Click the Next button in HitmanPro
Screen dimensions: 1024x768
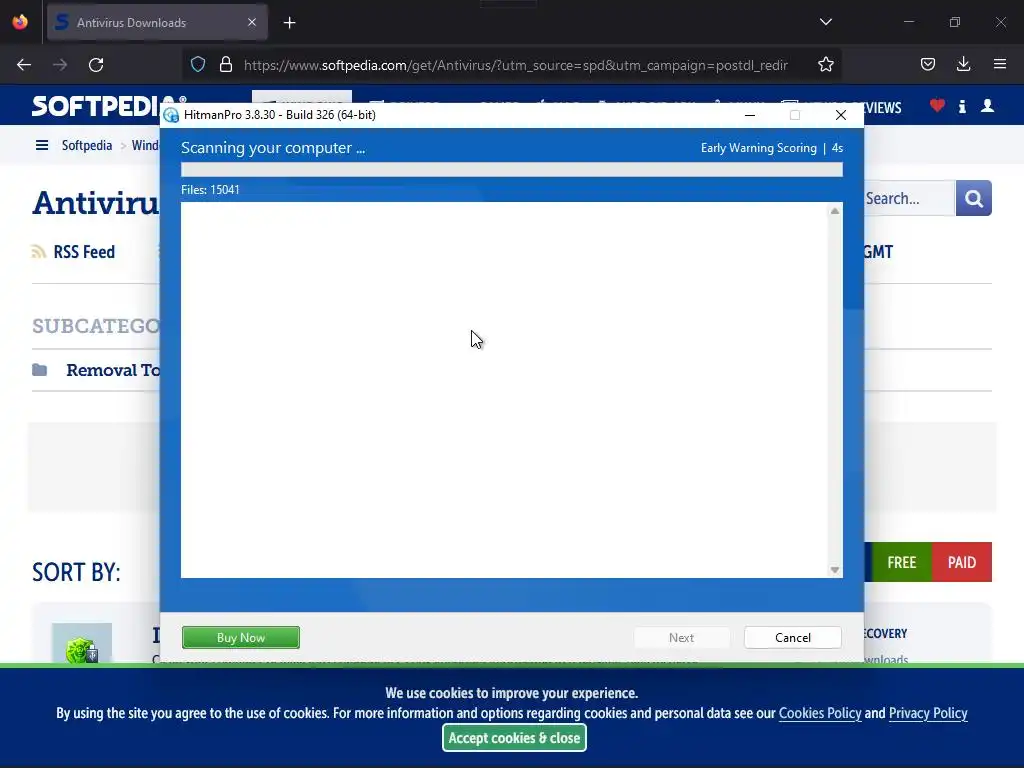(x=681, y=637)
